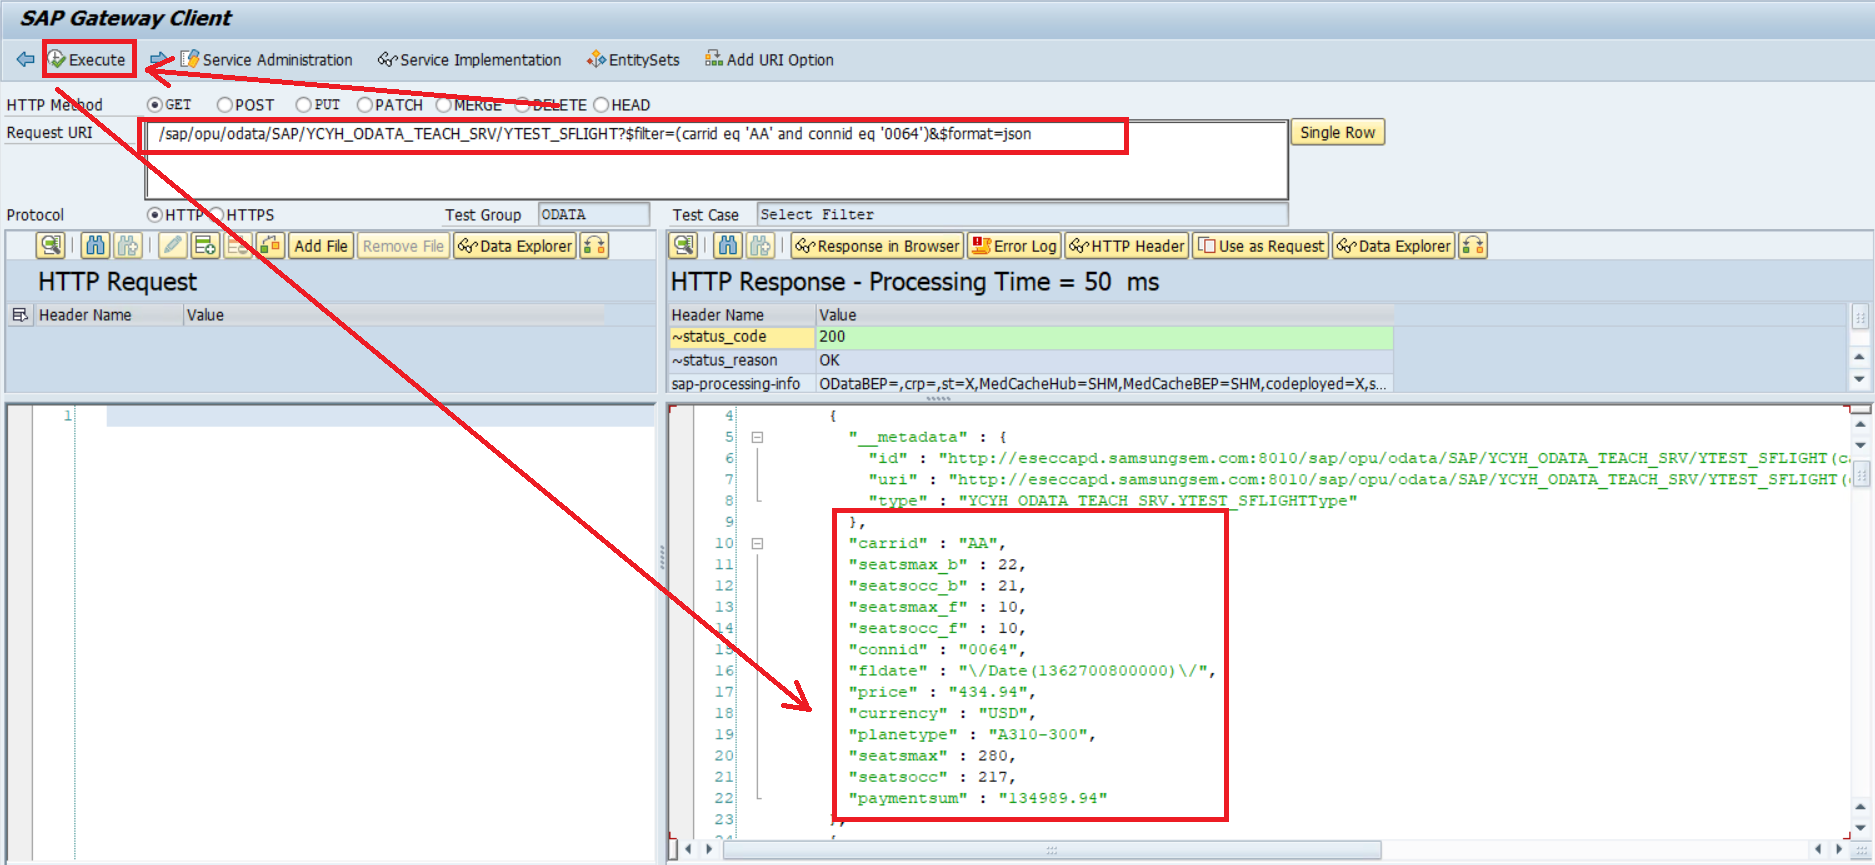Select the MERGE HTTP method
Screen dimensions: 1875x865
[443, 105]
